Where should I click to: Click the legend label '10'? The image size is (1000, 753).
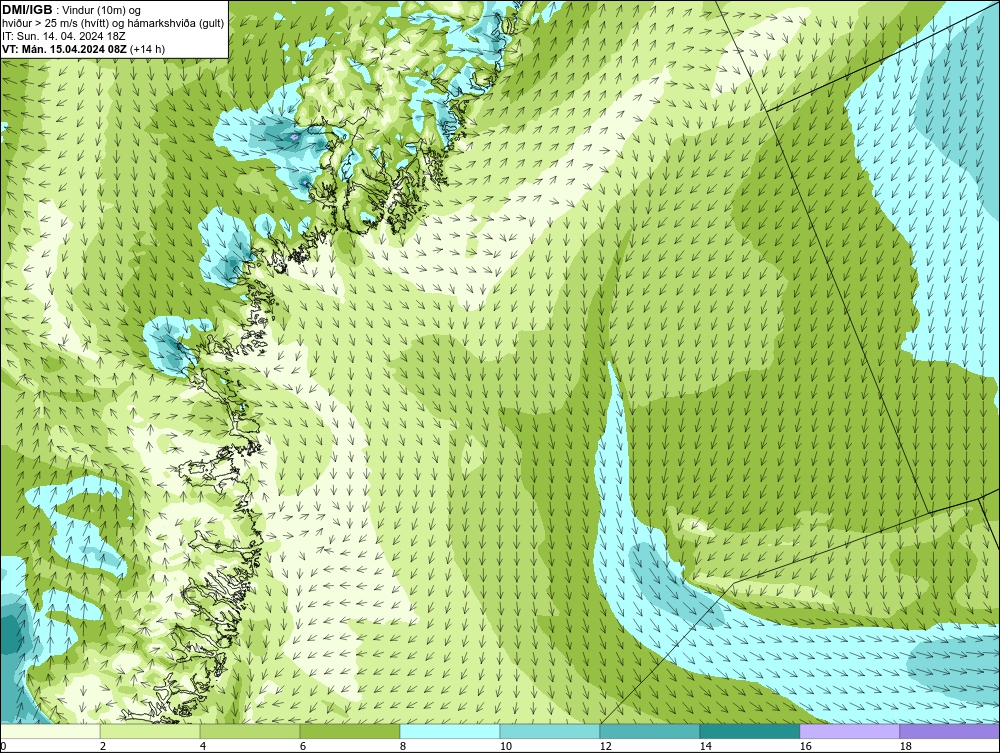click(x=506, y=746)
